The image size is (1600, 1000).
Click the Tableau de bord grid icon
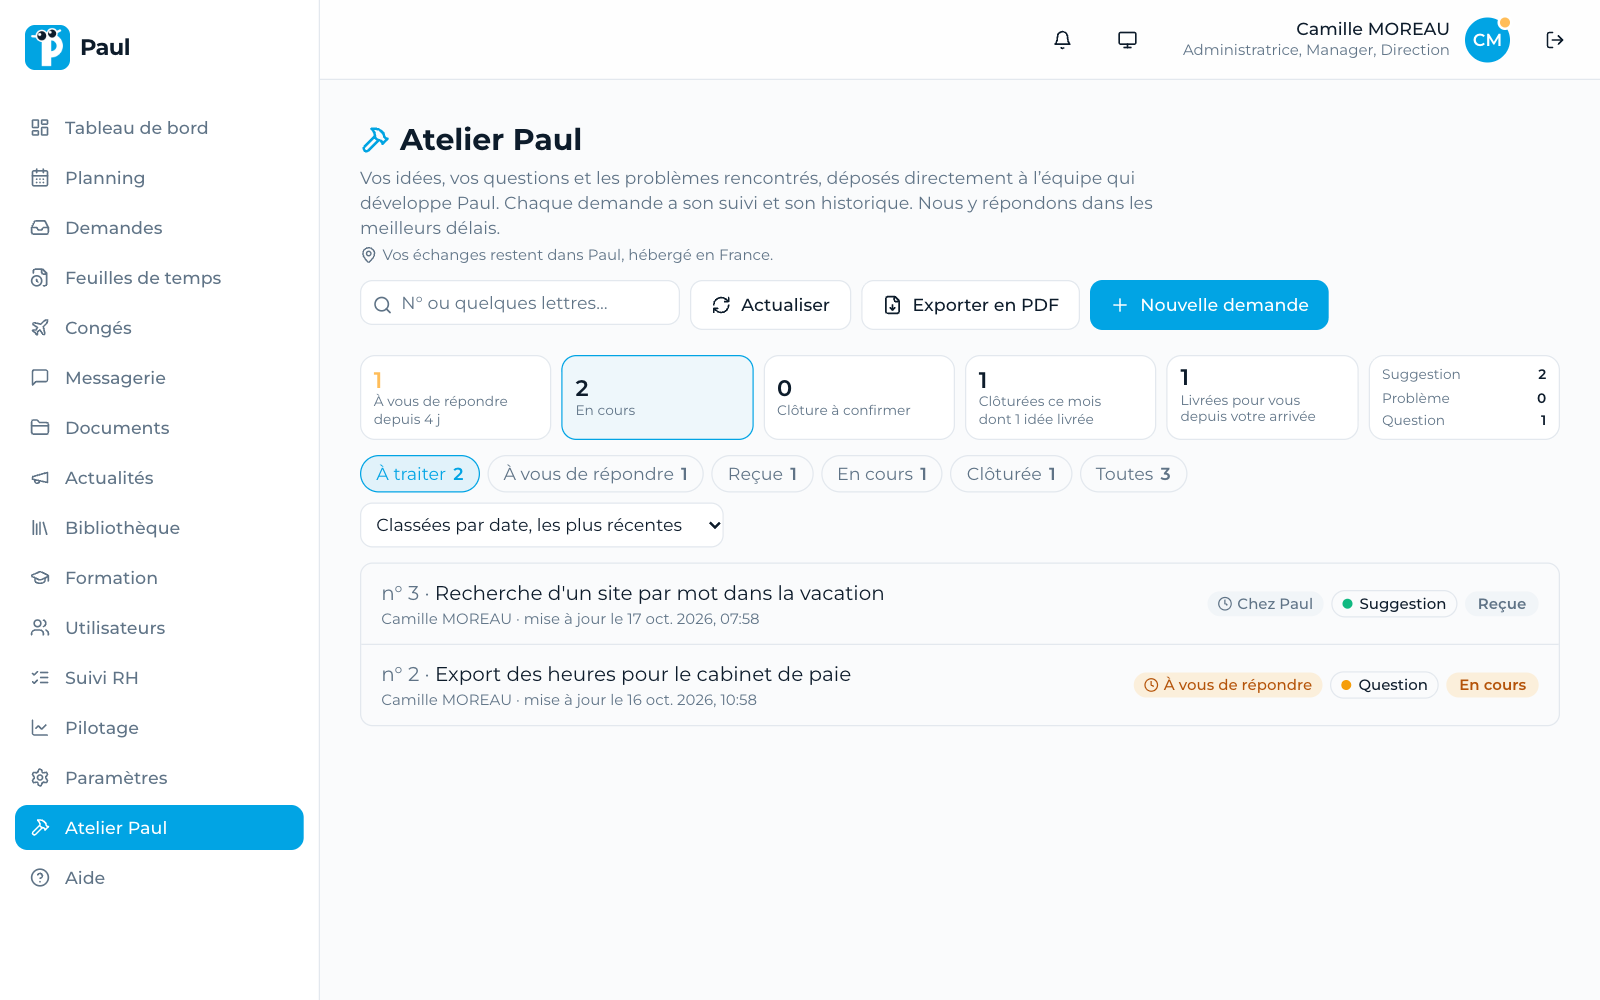click(40, 128)
